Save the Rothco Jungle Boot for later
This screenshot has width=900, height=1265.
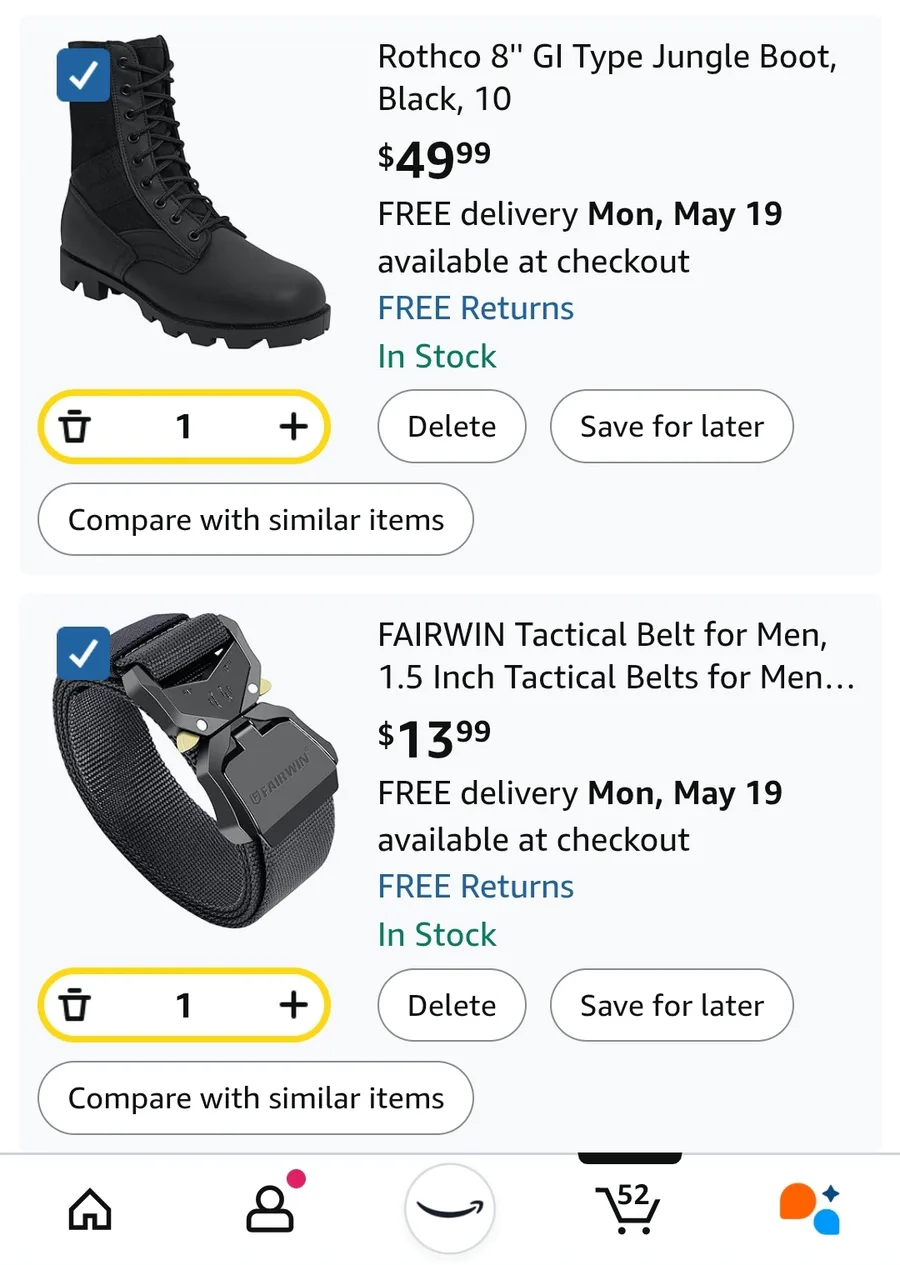[671, 427]
